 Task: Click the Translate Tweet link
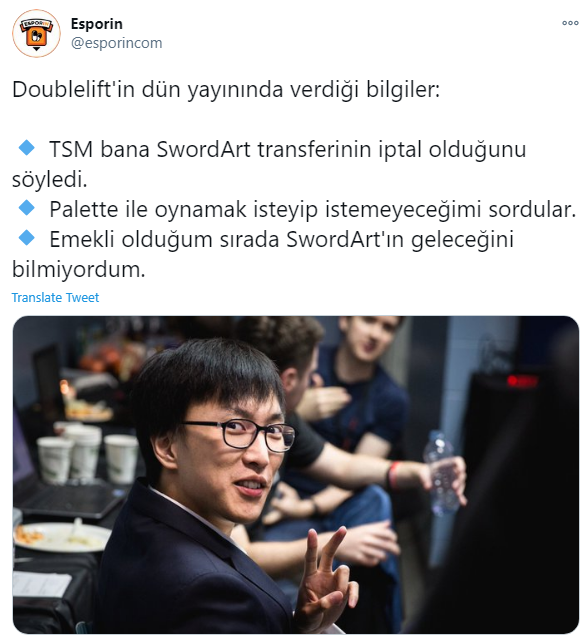pyautogui.click(x=55, y=297)
